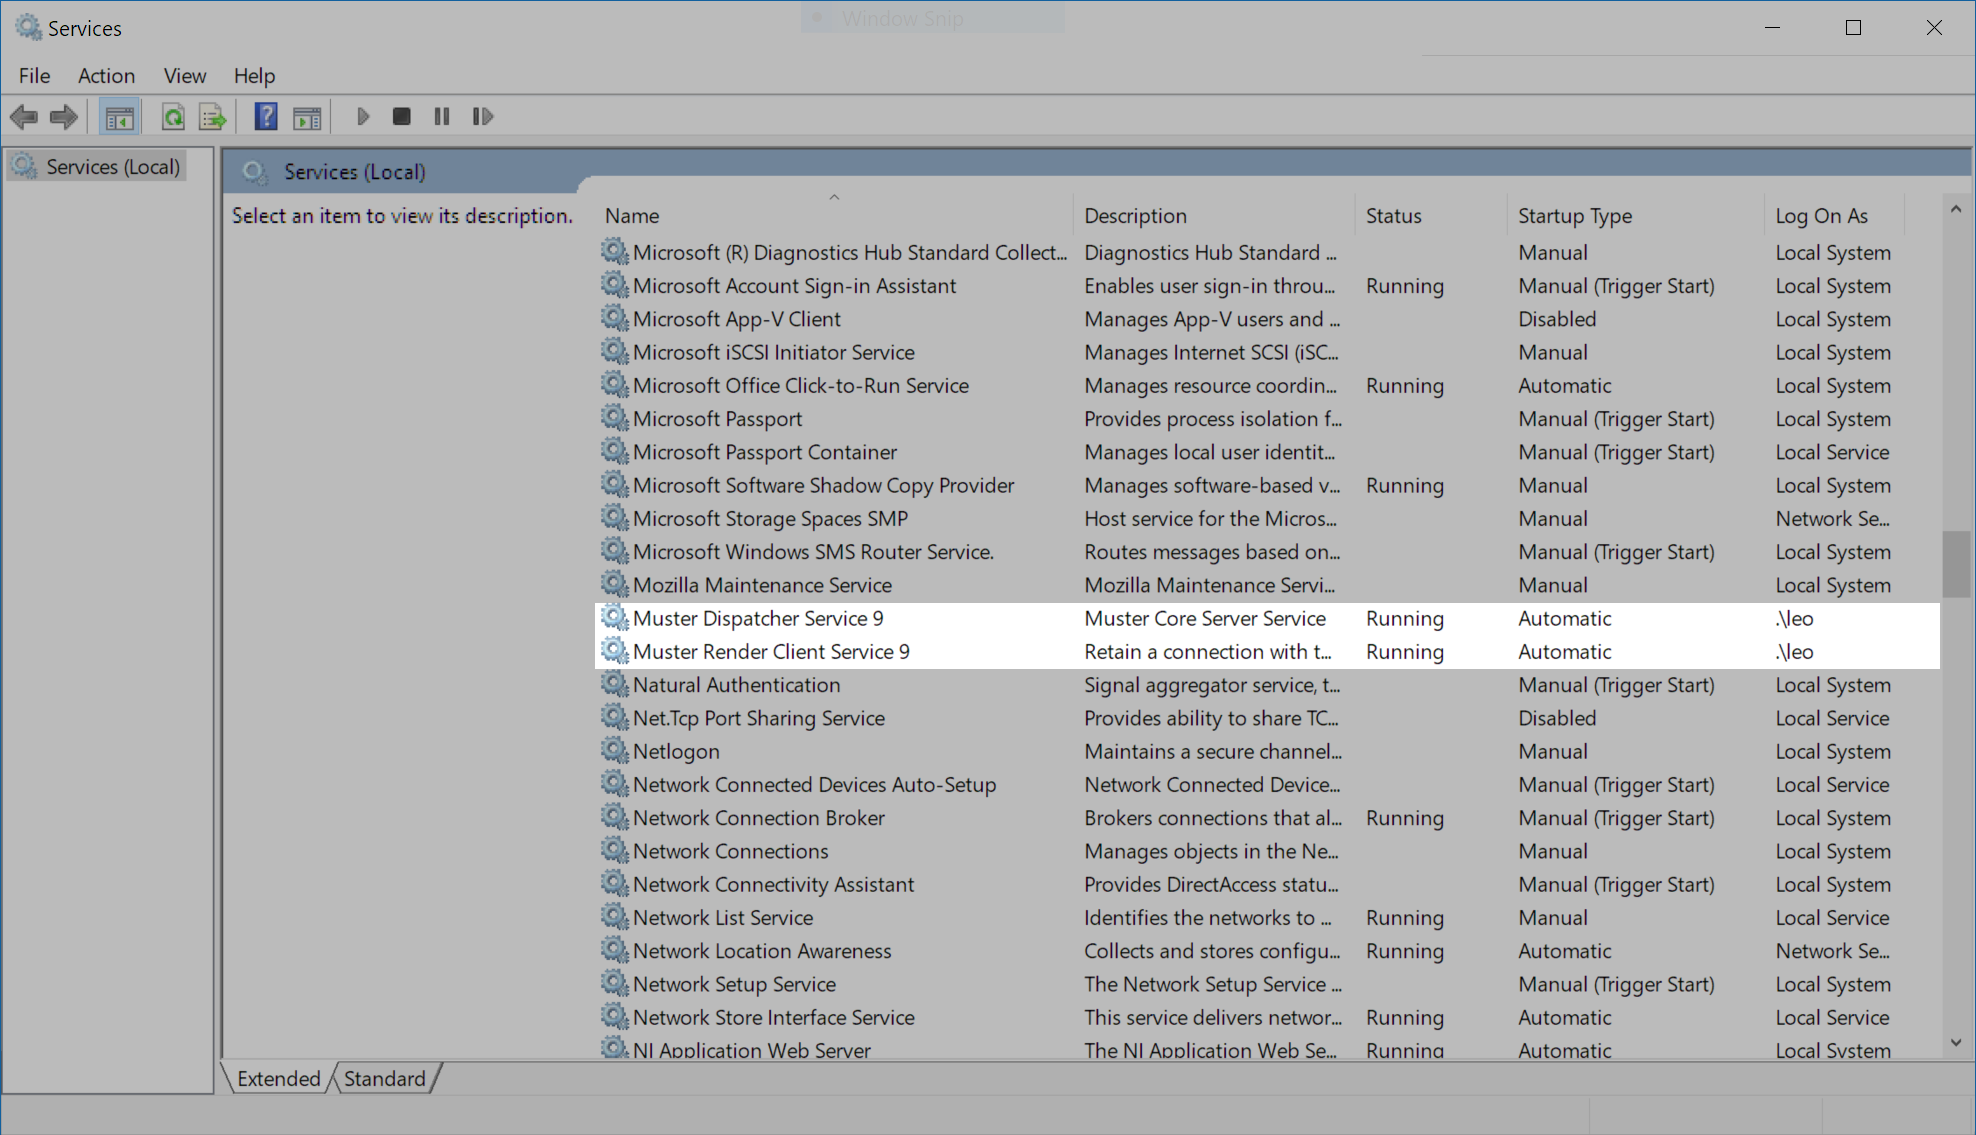Click the blue Help toolbar icon

[x=266, y=117]
